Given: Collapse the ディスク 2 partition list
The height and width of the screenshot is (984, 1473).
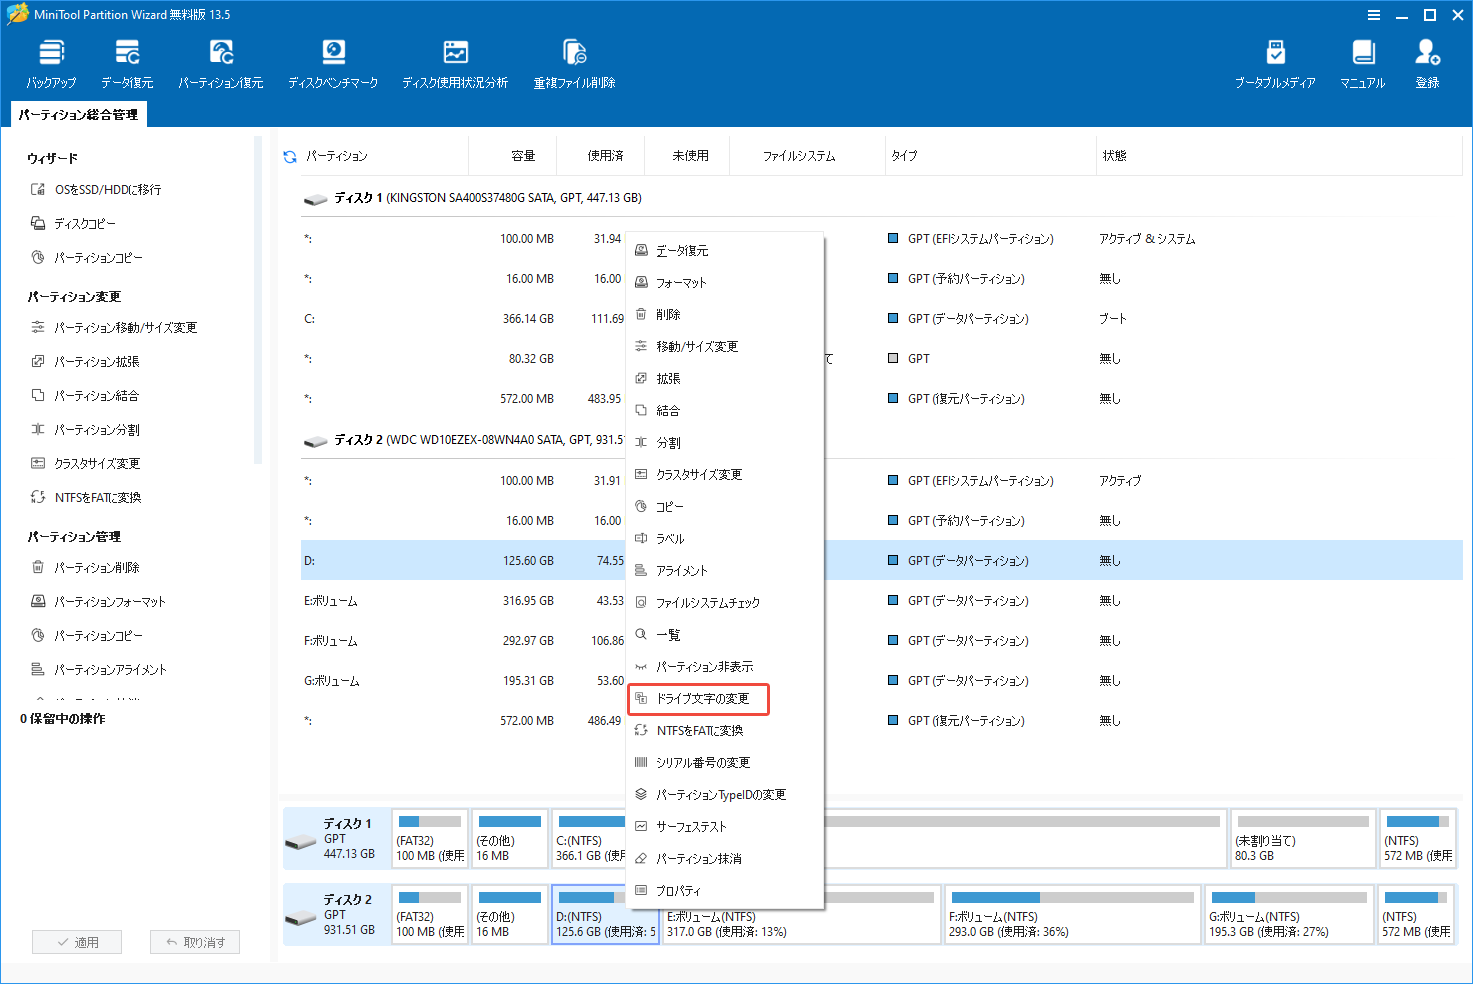Looking at the screenshot, I should [x=316, y=440].
